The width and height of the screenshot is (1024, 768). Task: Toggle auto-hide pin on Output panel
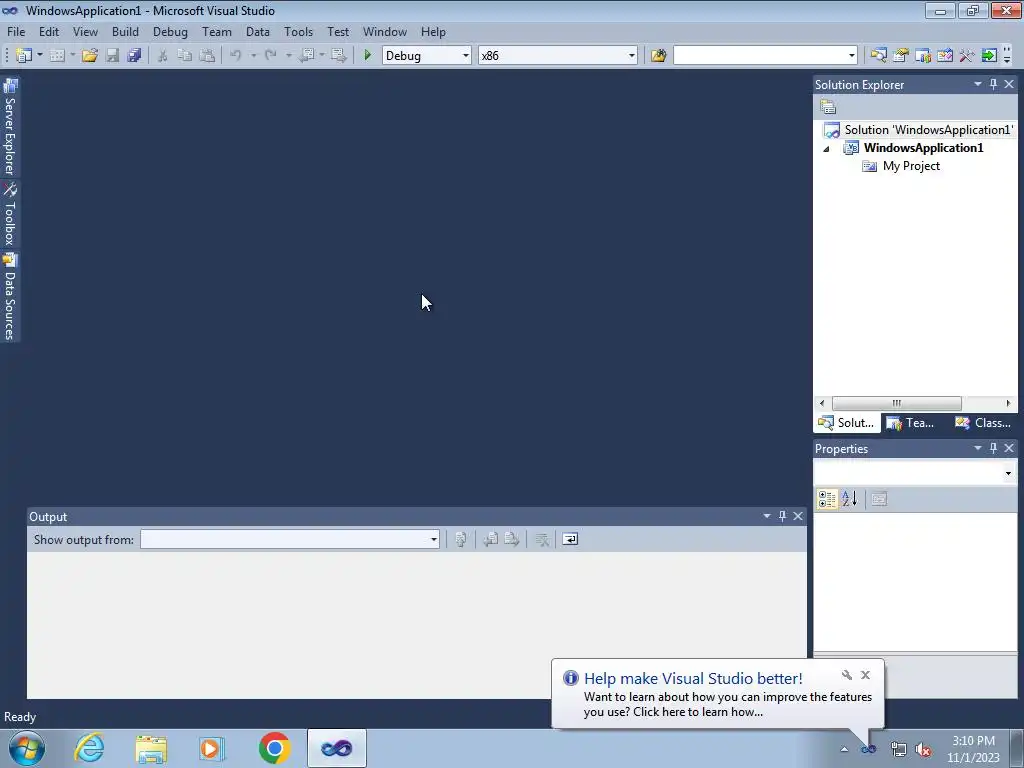[782, 516]
